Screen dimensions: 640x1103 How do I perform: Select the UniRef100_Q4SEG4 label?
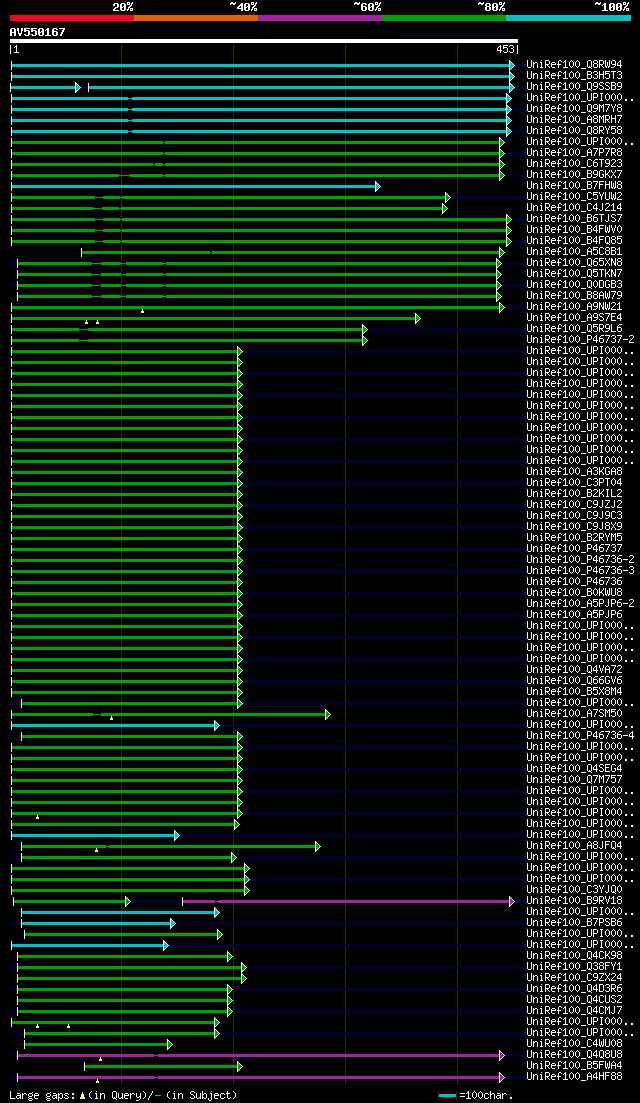[x=574, y=770]
